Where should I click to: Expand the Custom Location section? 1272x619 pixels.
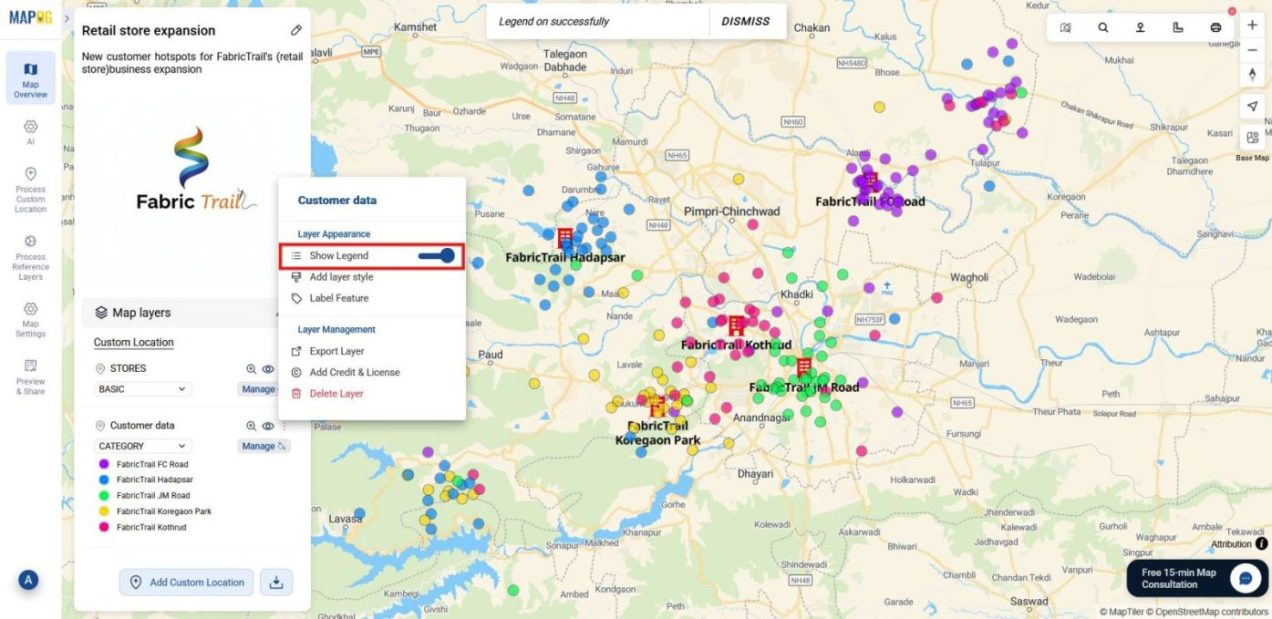[x=133, y=342]
